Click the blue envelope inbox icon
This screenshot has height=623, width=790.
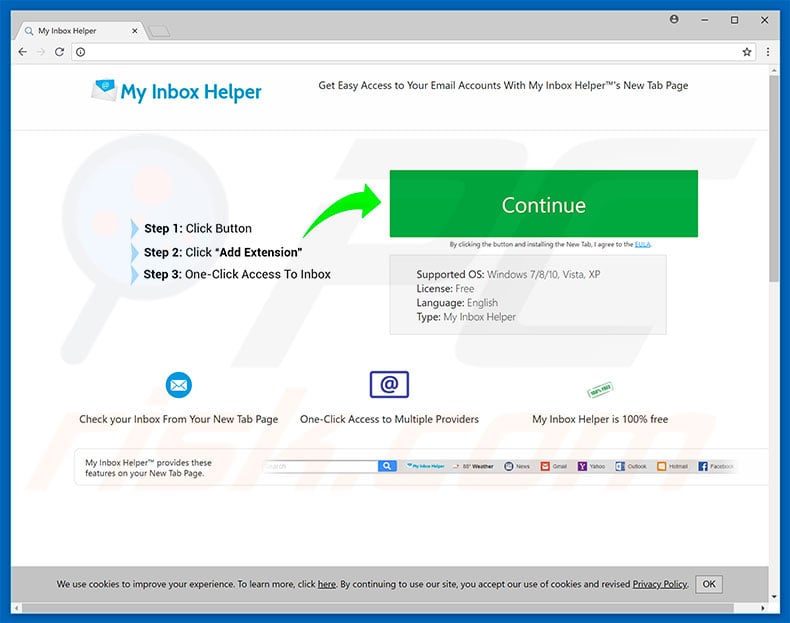(178, 385)
